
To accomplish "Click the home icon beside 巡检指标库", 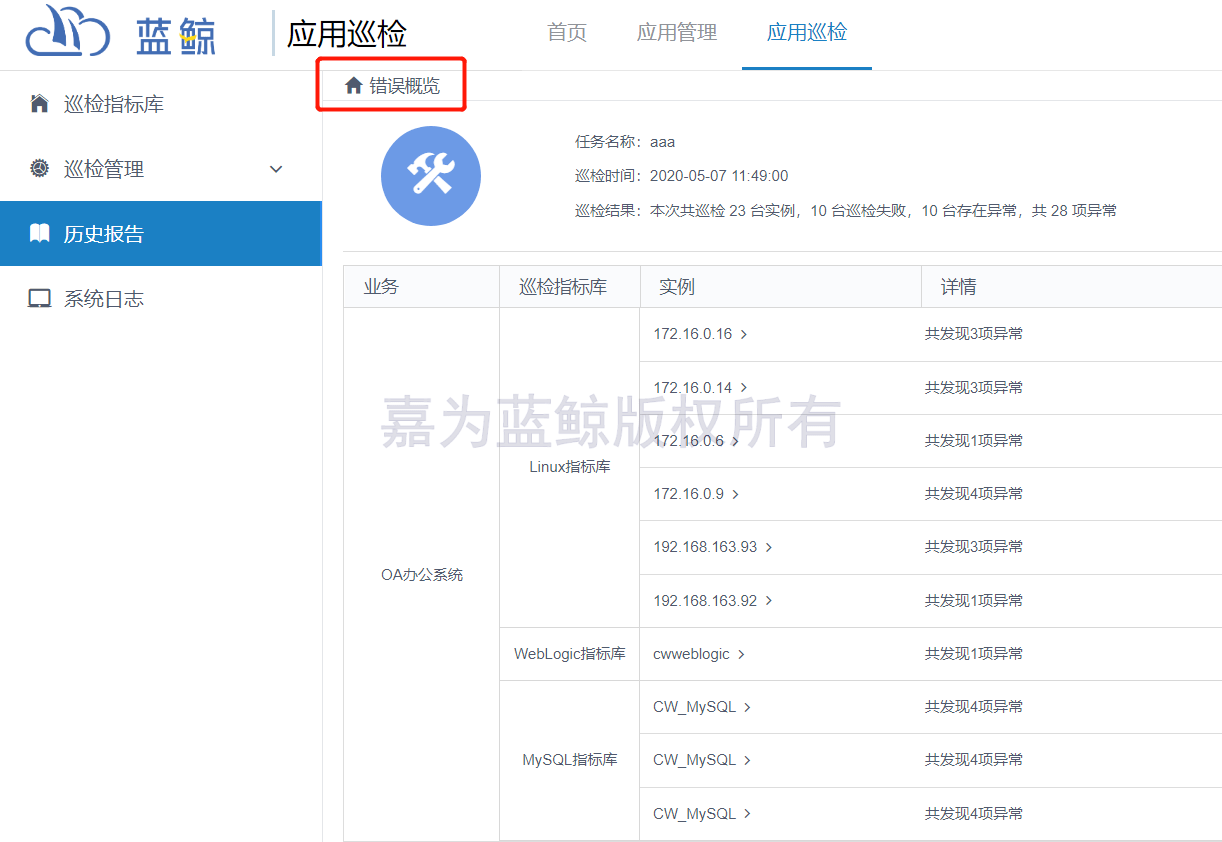I will click(x=40, y=104).
